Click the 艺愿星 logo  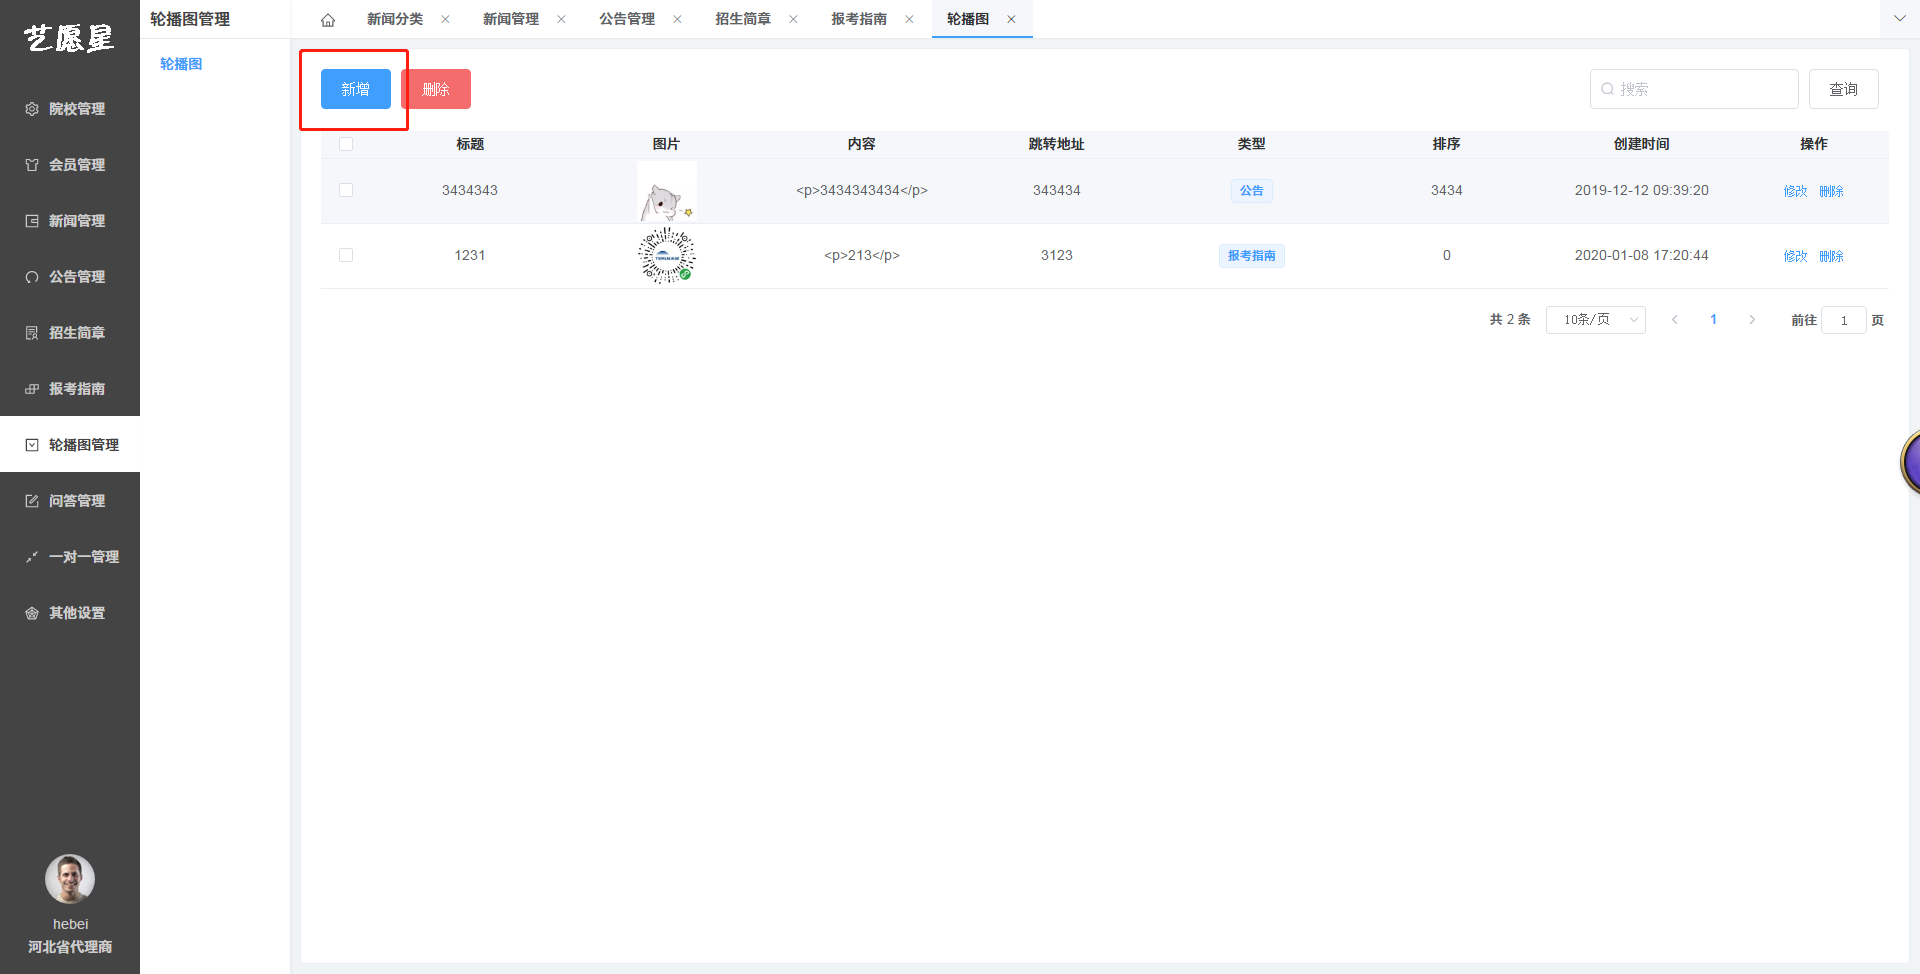pyautogui.click(x=69, y=38)
